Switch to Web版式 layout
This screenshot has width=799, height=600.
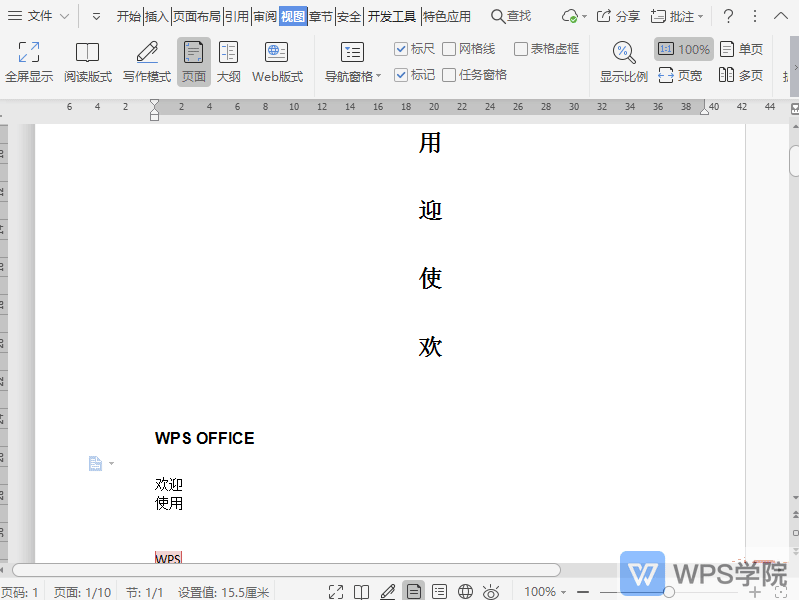tap(277, 62)
